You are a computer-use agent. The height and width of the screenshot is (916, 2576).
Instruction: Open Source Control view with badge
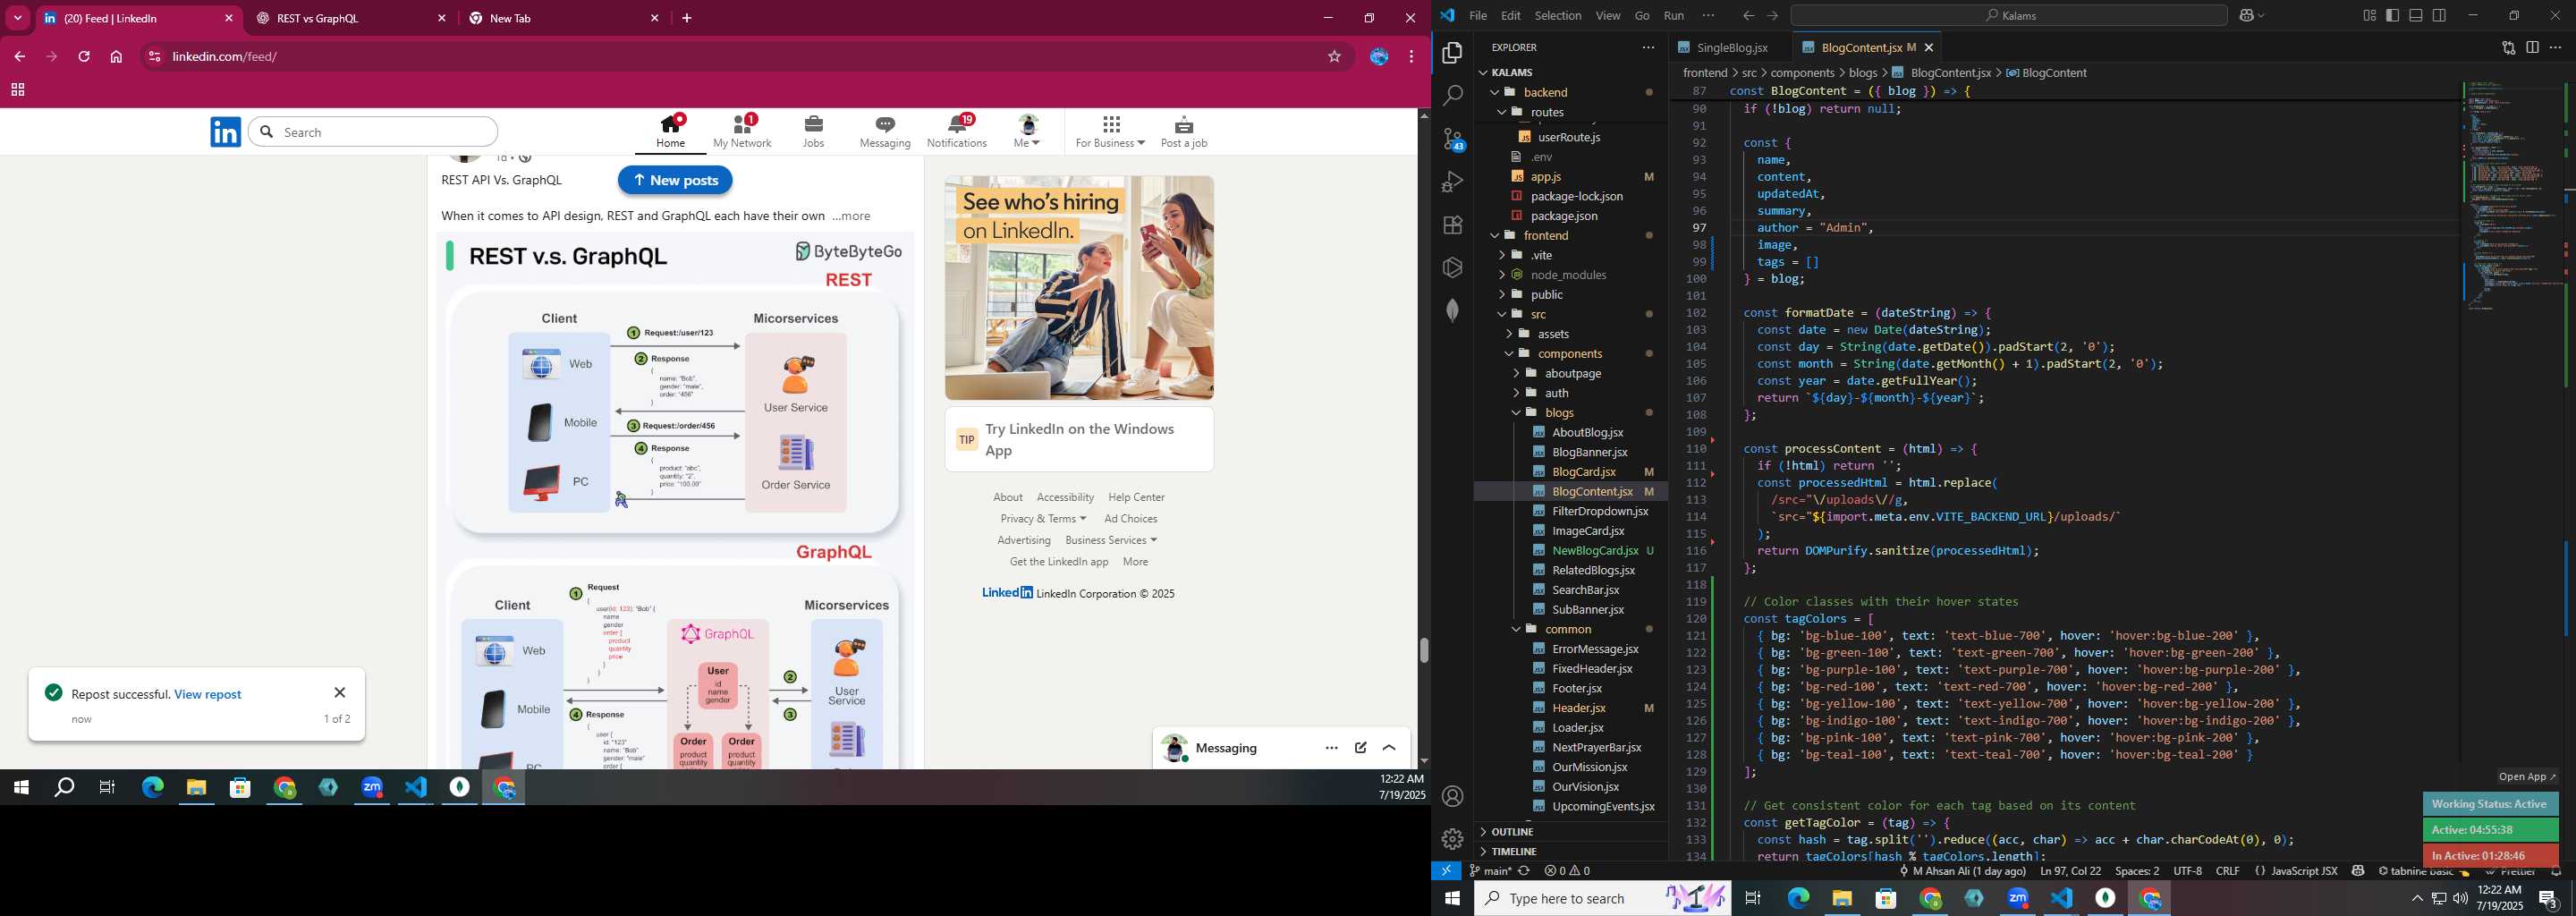(x=1452, y=139)
